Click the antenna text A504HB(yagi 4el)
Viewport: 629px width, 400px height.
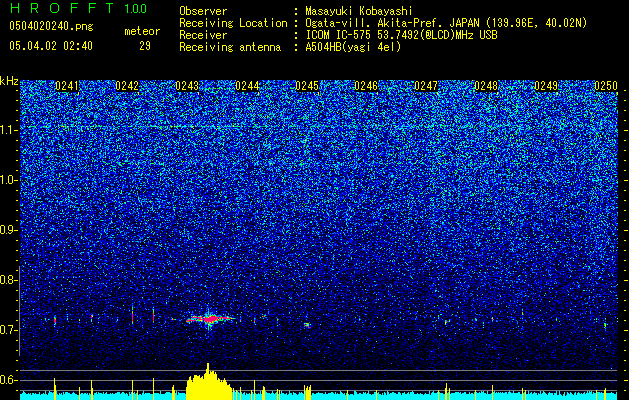[x=353, y=47]
